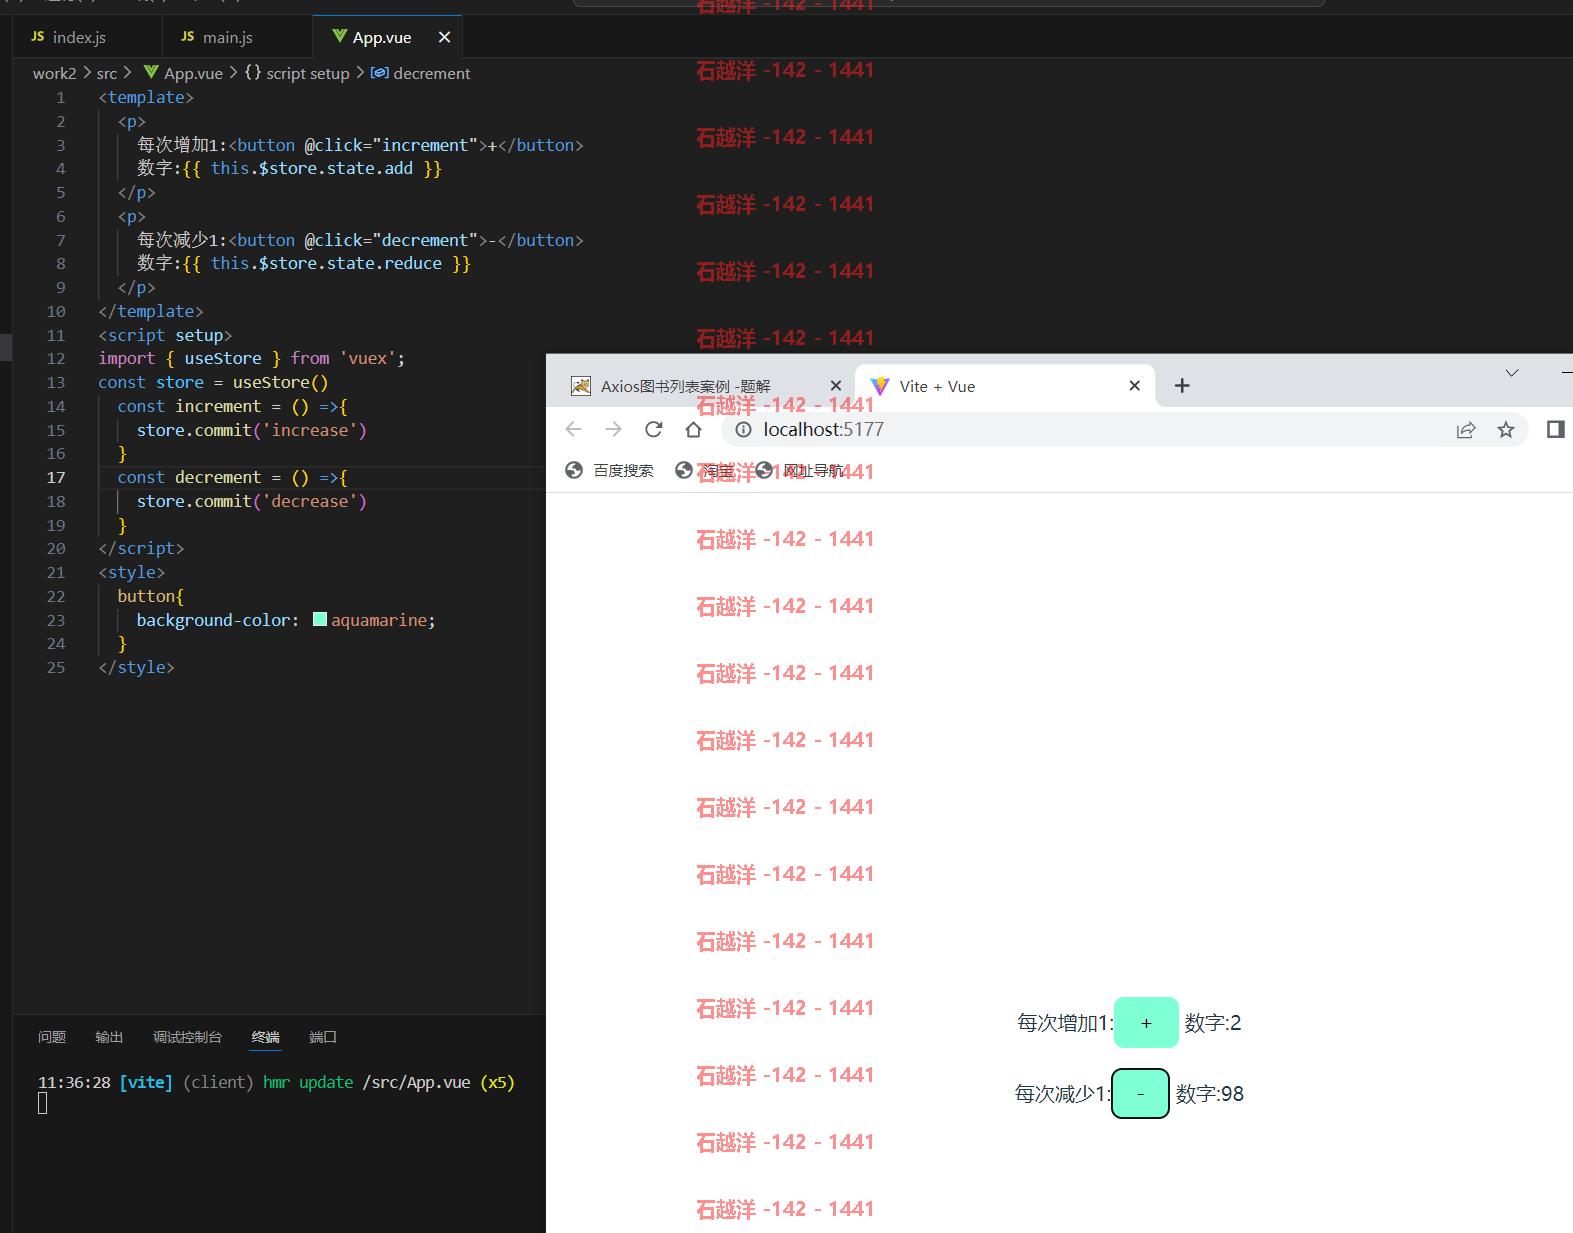The height and width of the screenshot is (1233, 1573).
Task: Open the 问题 panel tab
Action: pyautogui.click(x=52, y=1037)
